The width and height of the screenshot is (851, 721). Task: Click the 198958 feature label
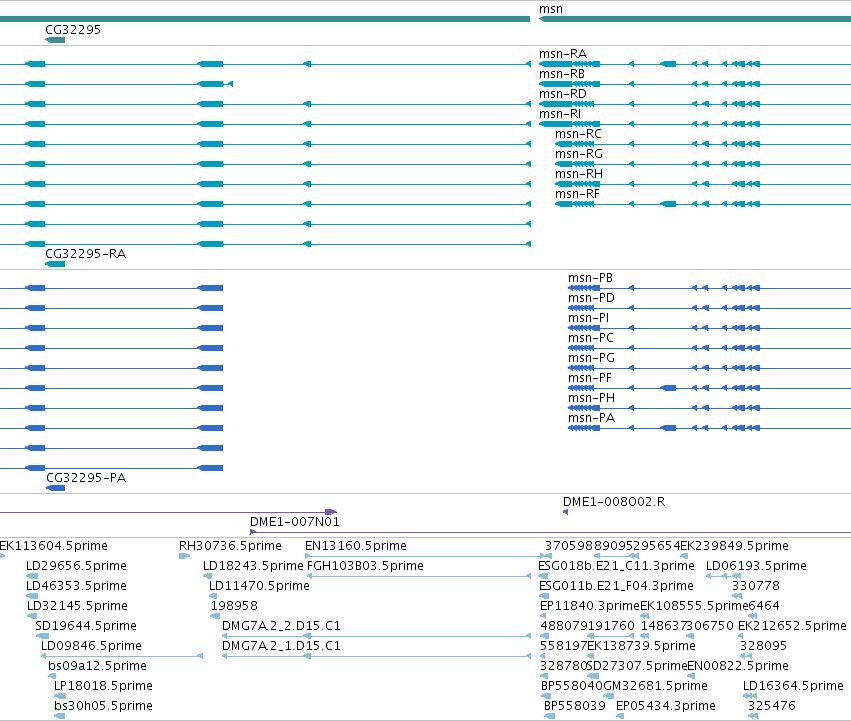tap(234, 606)
